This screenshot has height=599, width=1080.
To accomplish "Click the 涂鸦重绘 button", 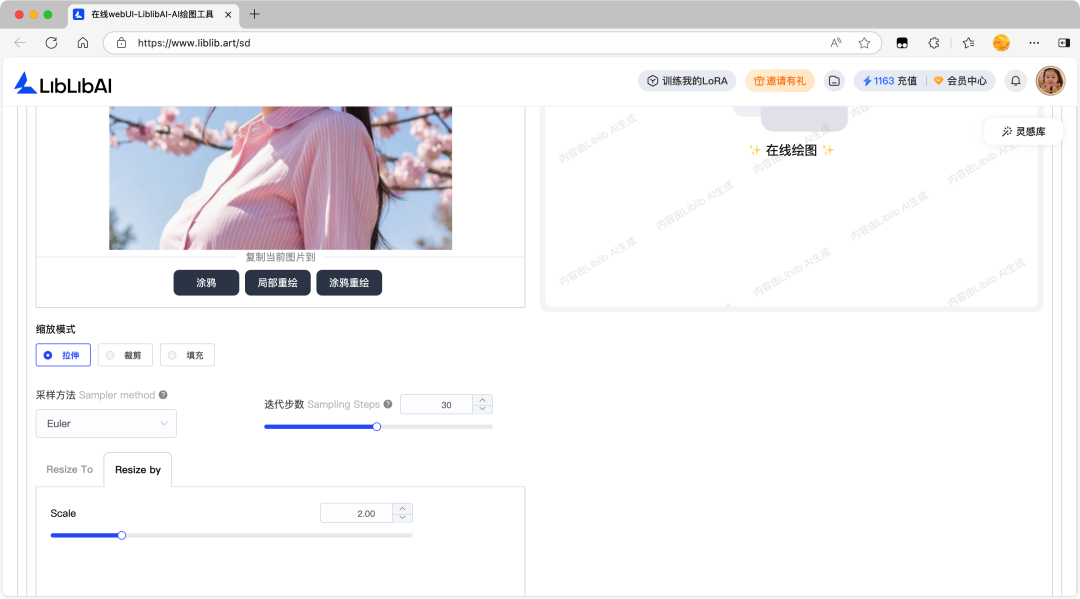I will [349, 282].
